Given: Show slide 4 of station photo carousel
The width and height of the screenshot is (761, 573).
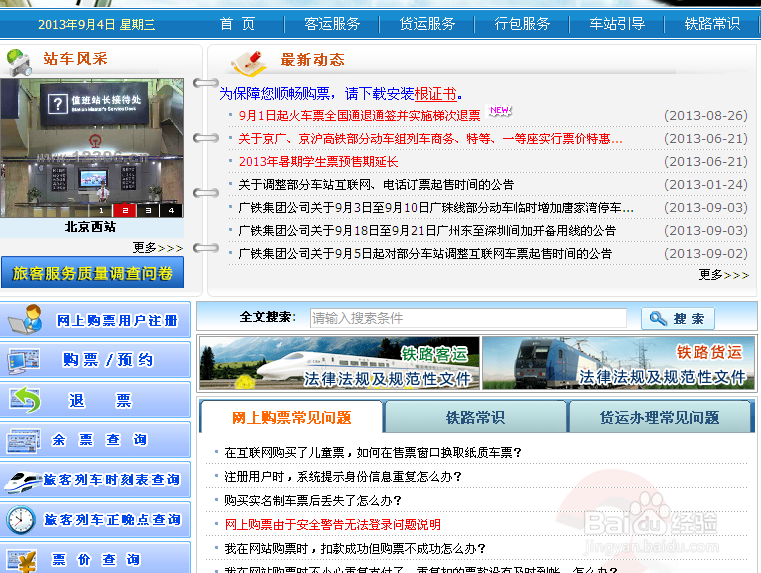Looking at the screenshot, I should [x=171, y=210].
